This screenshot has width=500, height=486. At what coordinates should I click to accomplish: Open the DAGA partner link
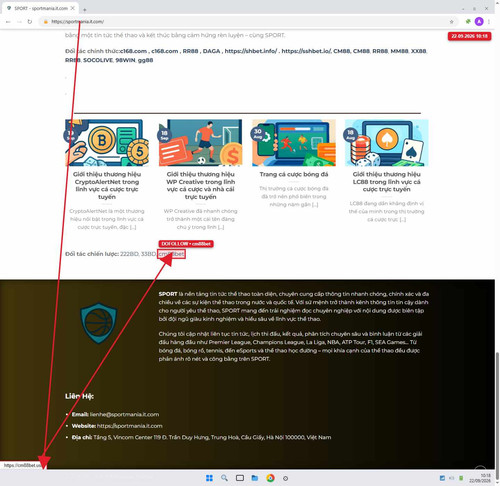pos(211,51)
